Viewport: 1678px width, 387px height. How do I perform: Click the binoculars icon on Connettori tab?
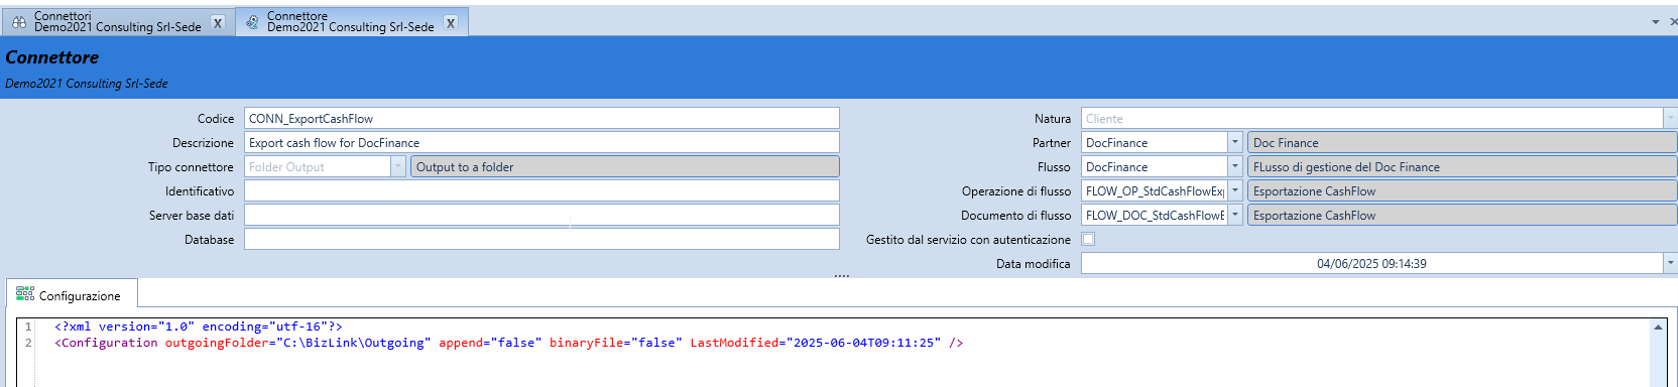[19, 22]
